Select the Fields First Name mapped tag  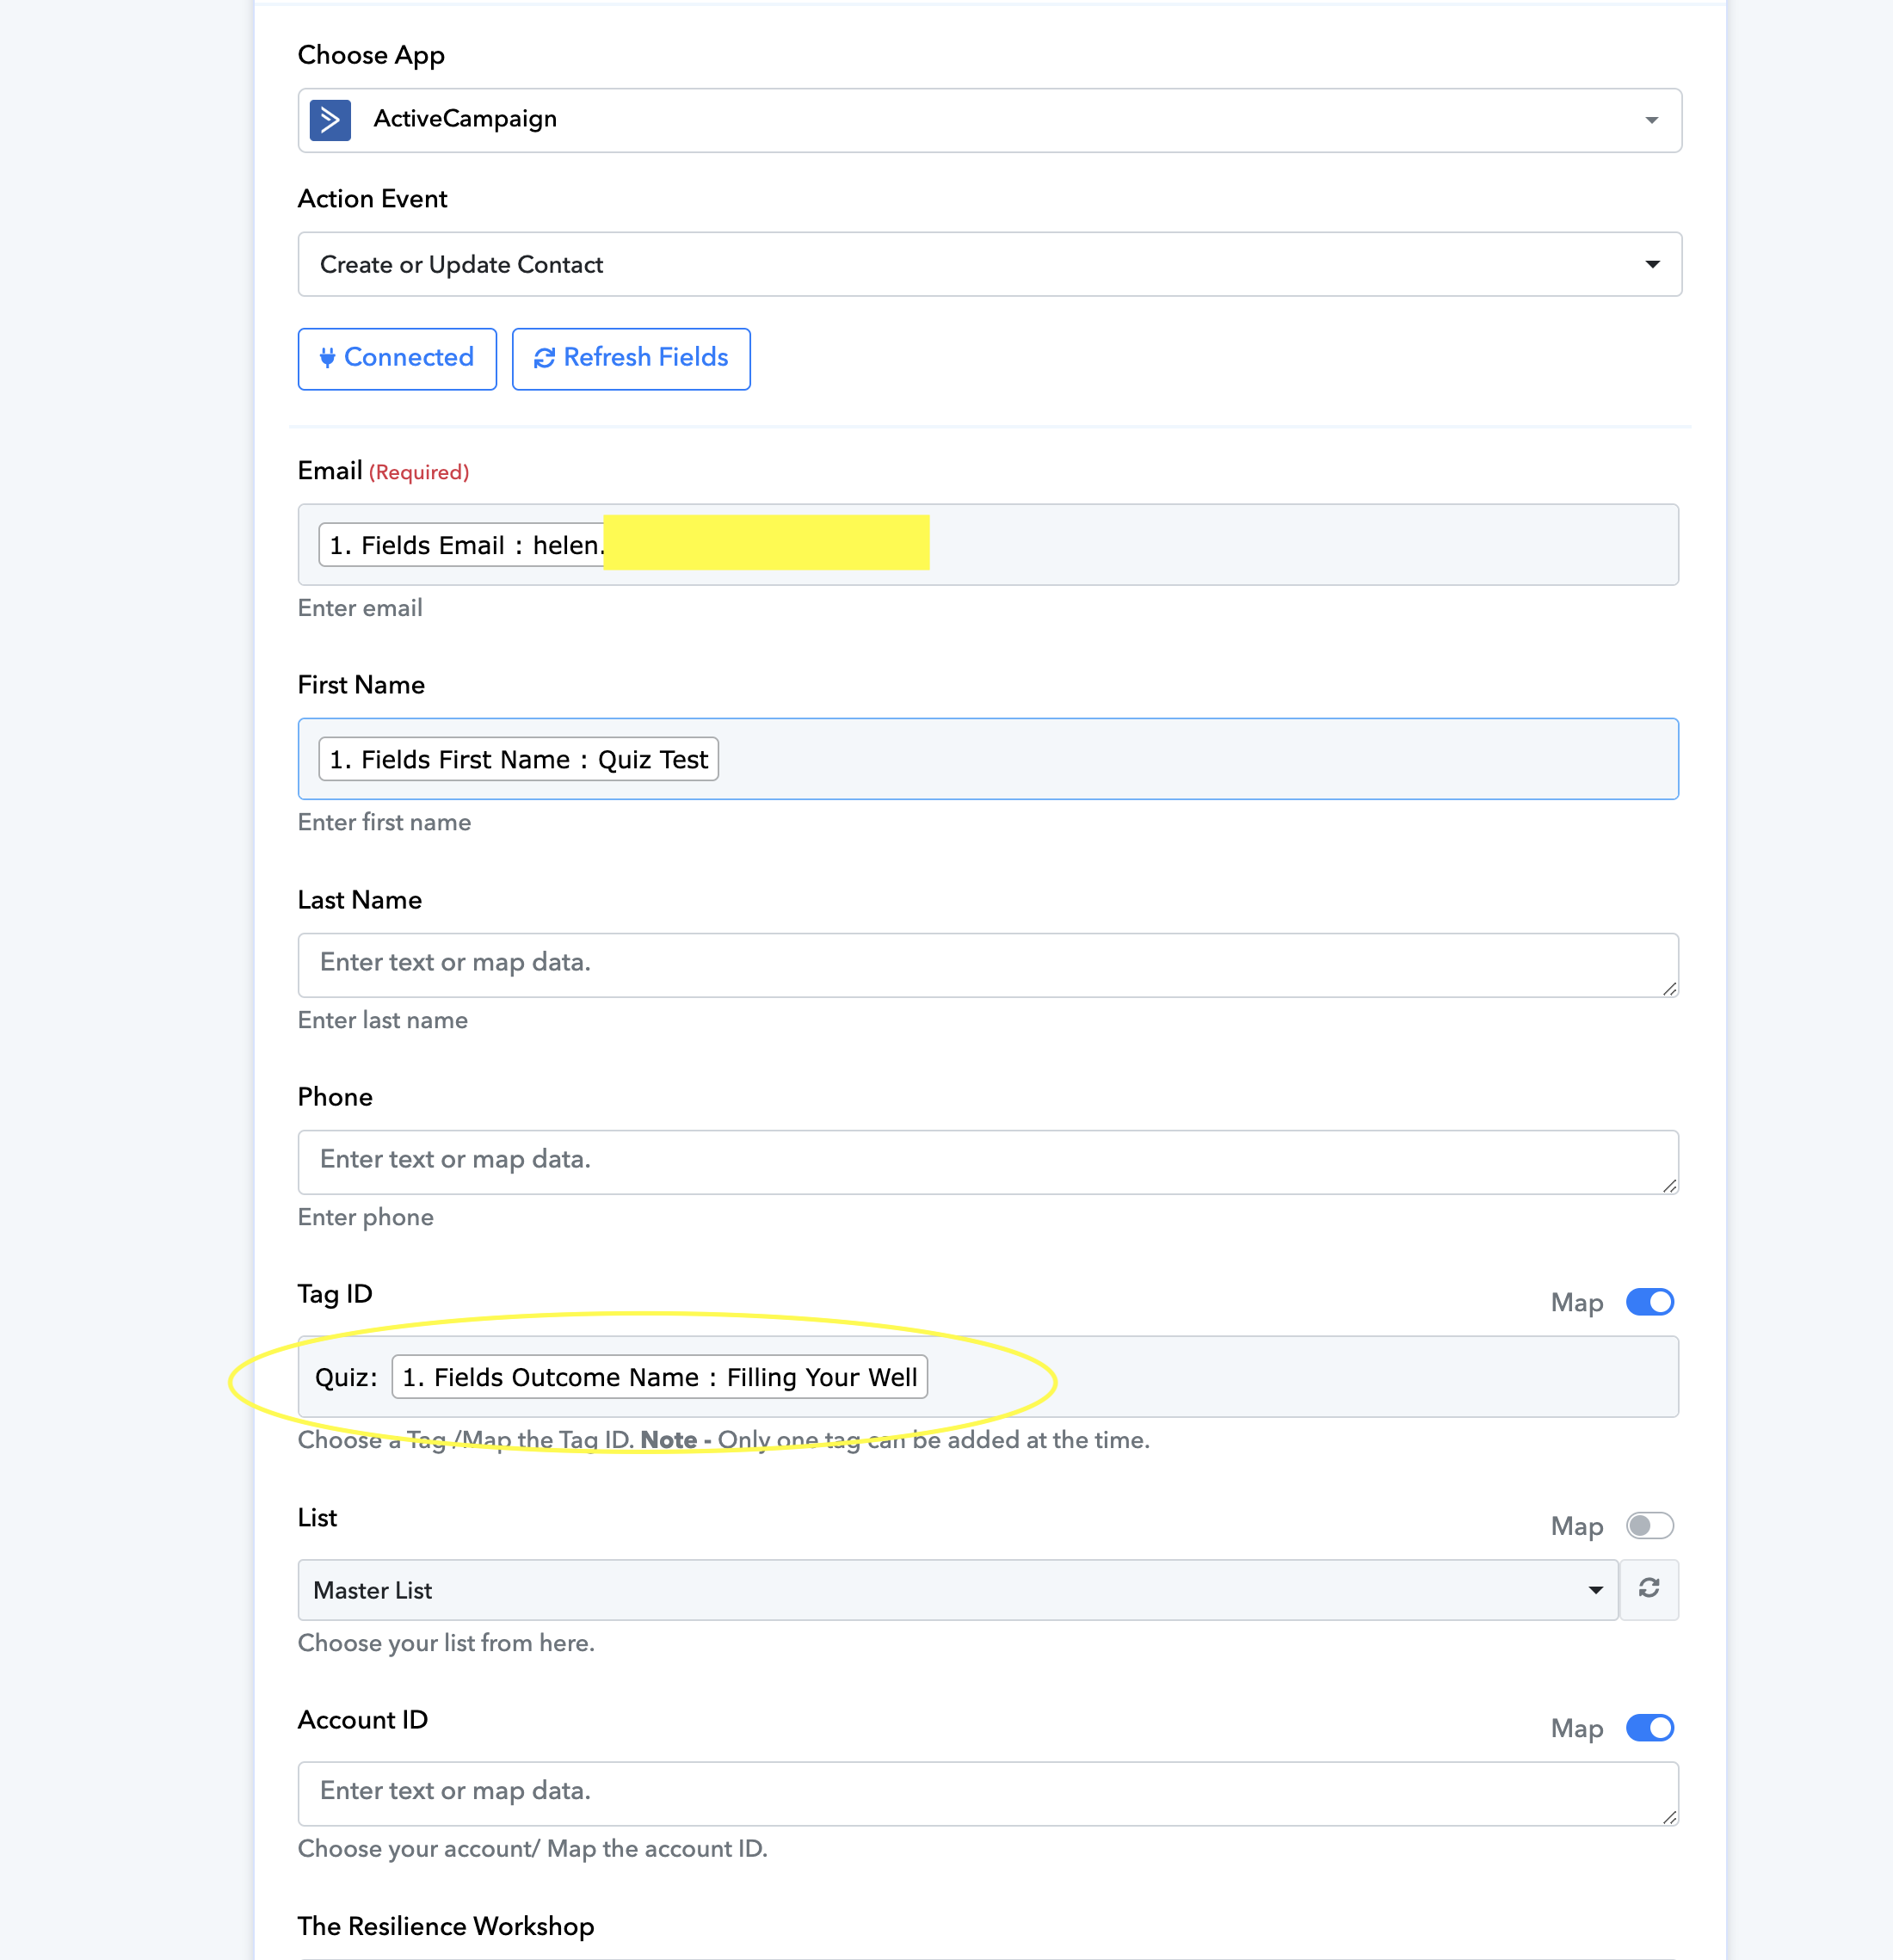519,759
